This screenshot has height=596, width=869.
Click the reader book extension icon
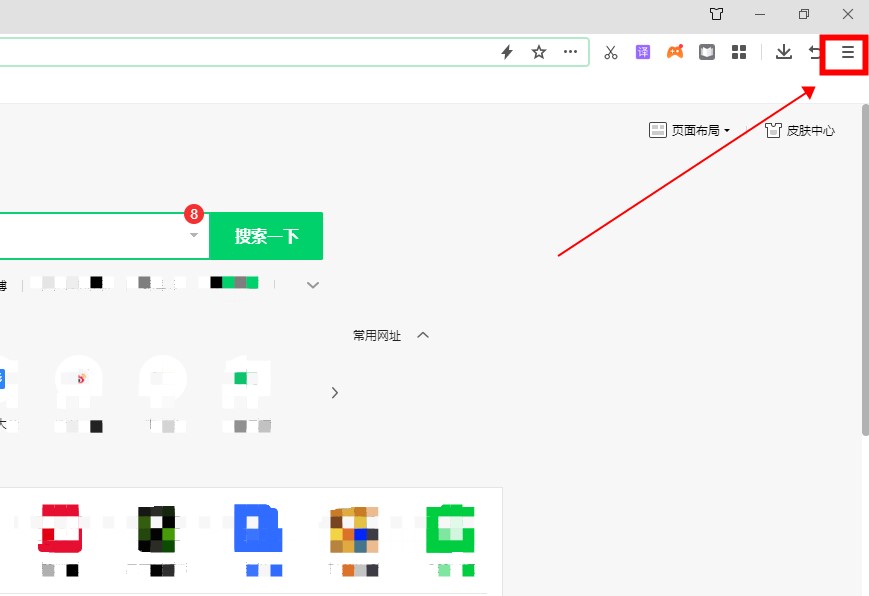coord(707,52)
